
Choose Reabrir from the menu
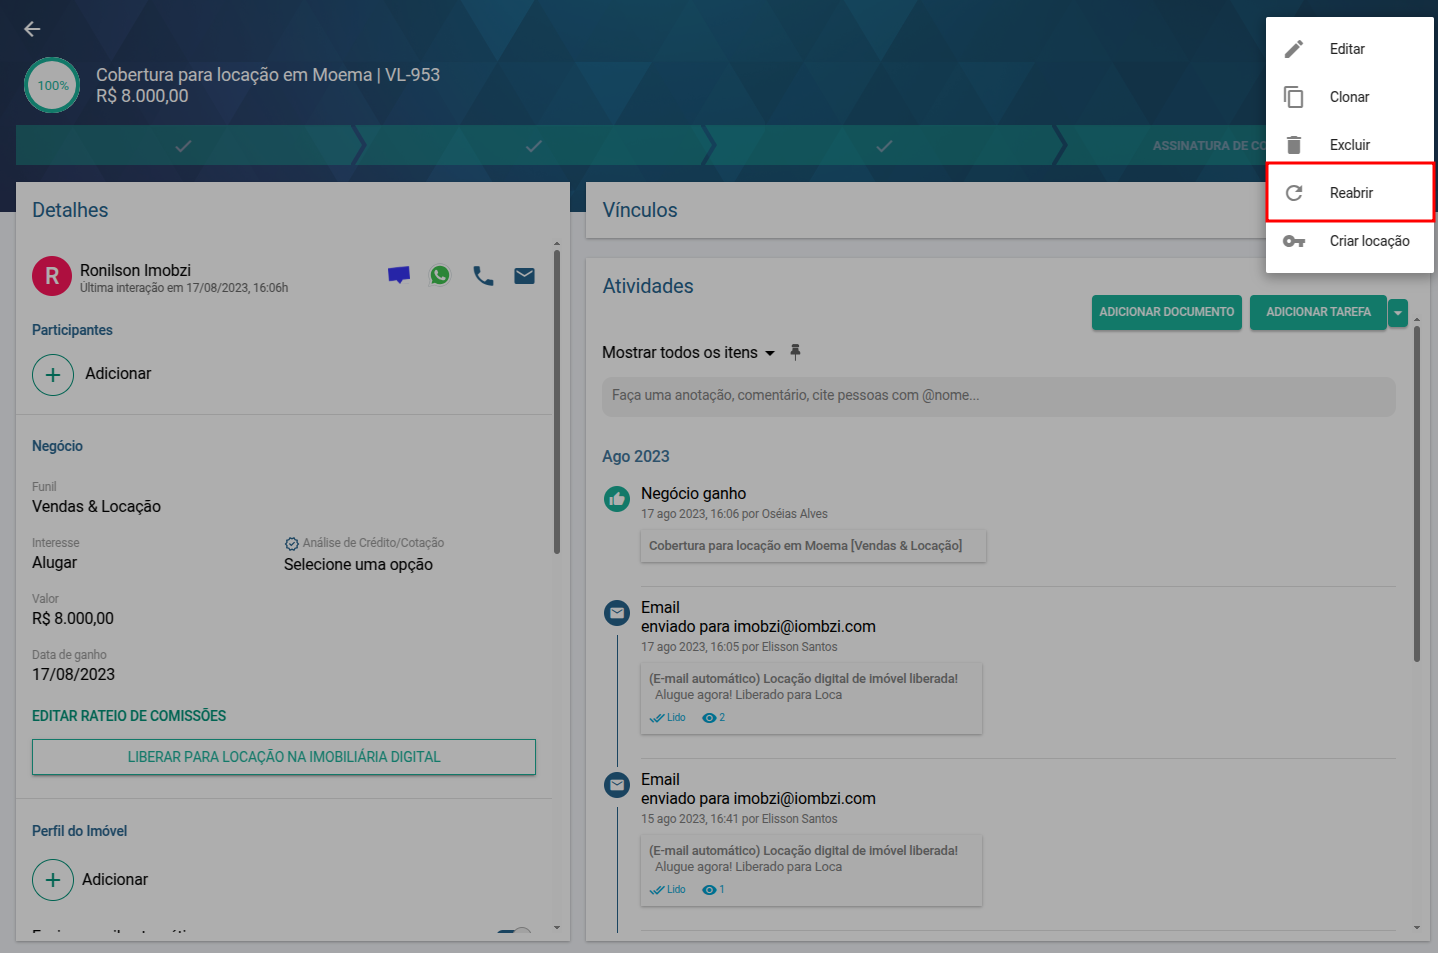point(1350,193)
